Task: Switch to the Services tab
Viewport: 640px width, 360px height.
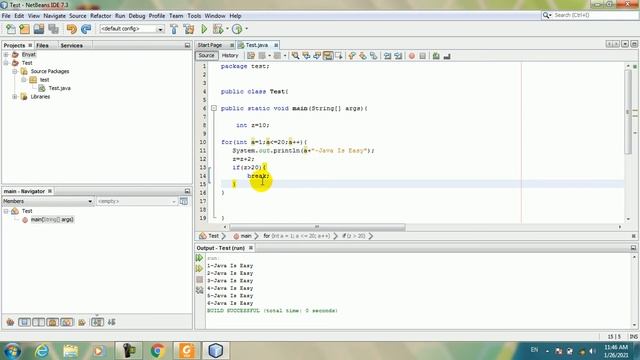Action: tap(71, 45)
